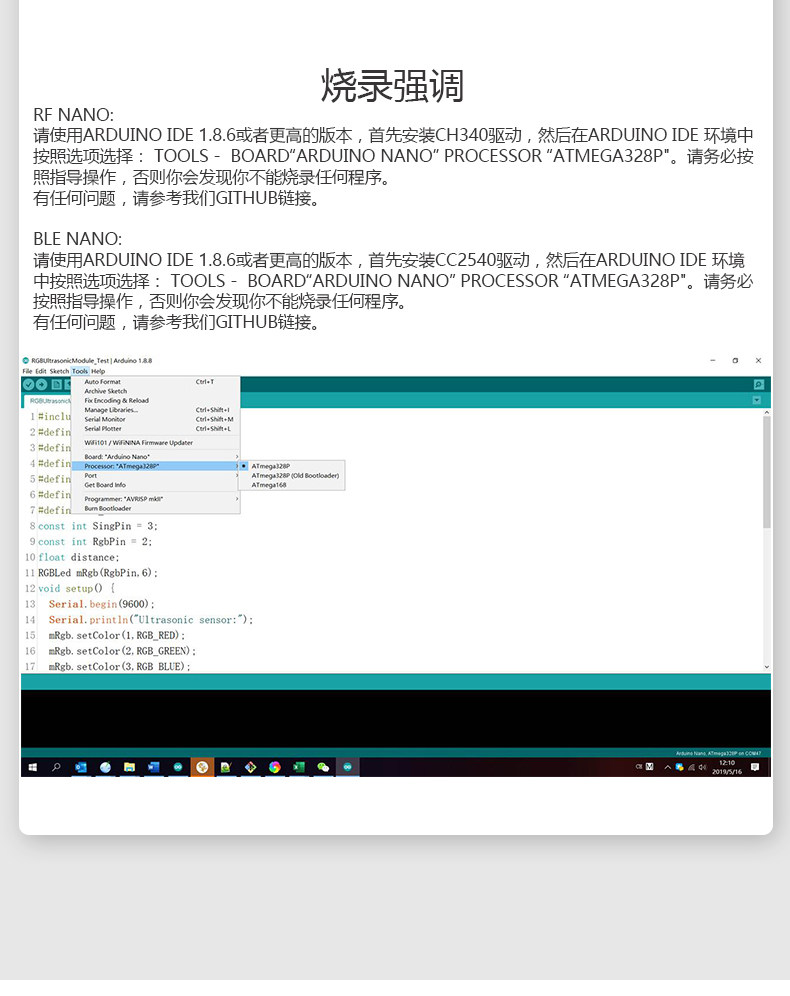The image size is (790, 996).
Task: Click the Windows Start button
Action: [33, 767]
